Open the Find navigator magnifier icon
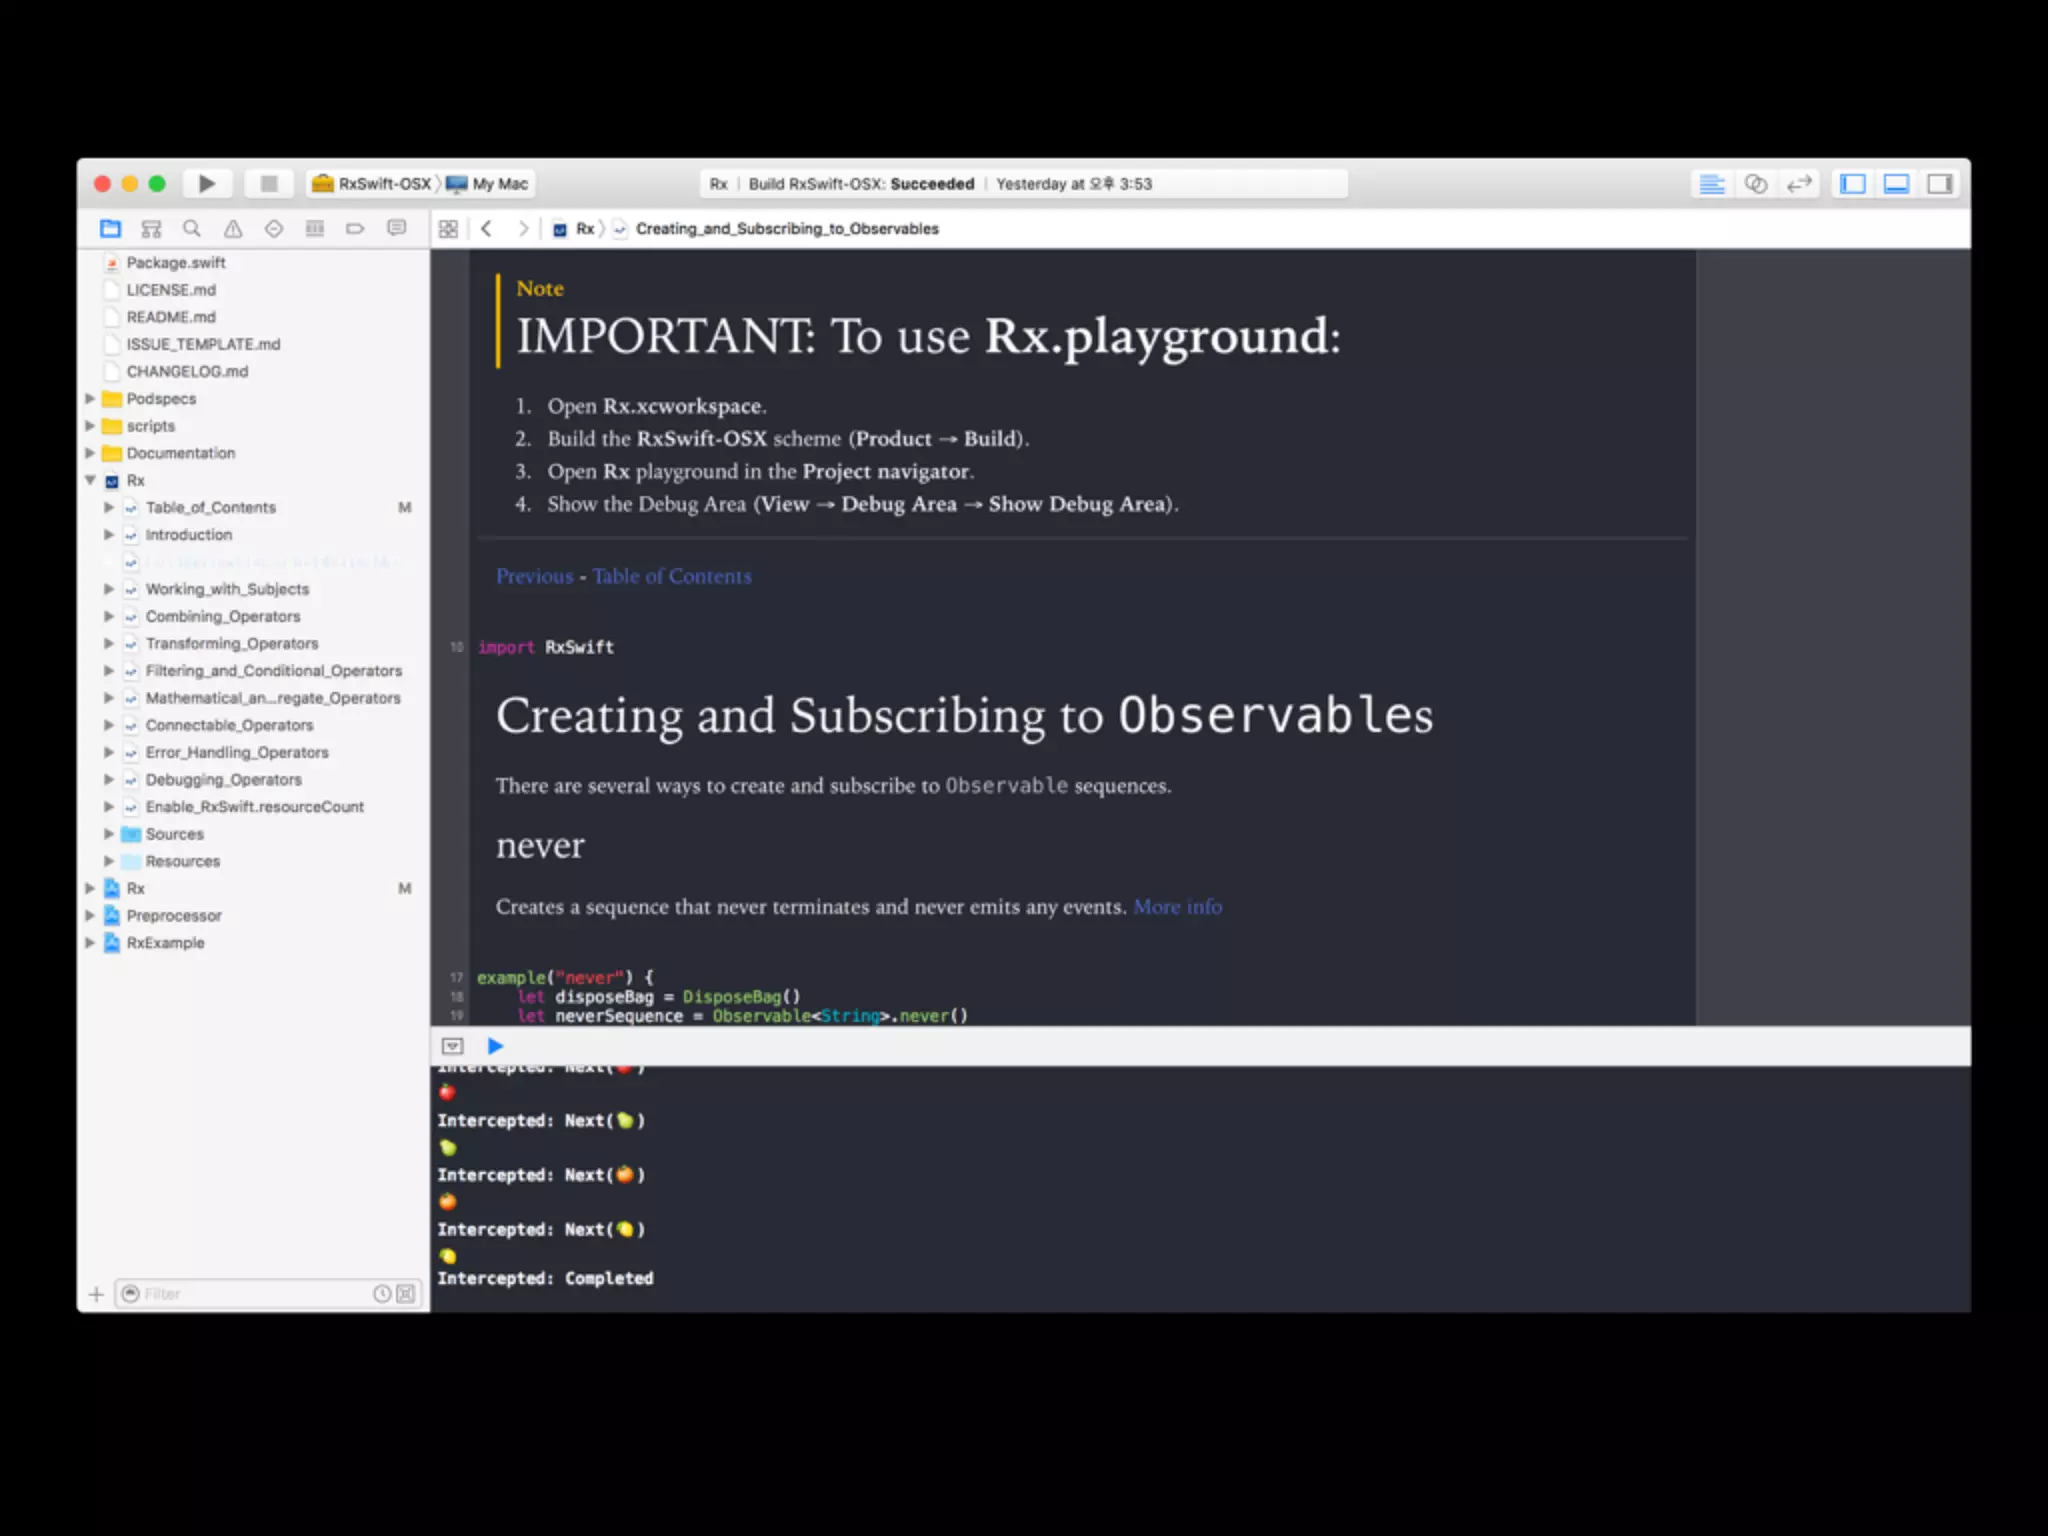This screenshot has width=2048, height=1536. pyautogui.click(x=192, y=229)
